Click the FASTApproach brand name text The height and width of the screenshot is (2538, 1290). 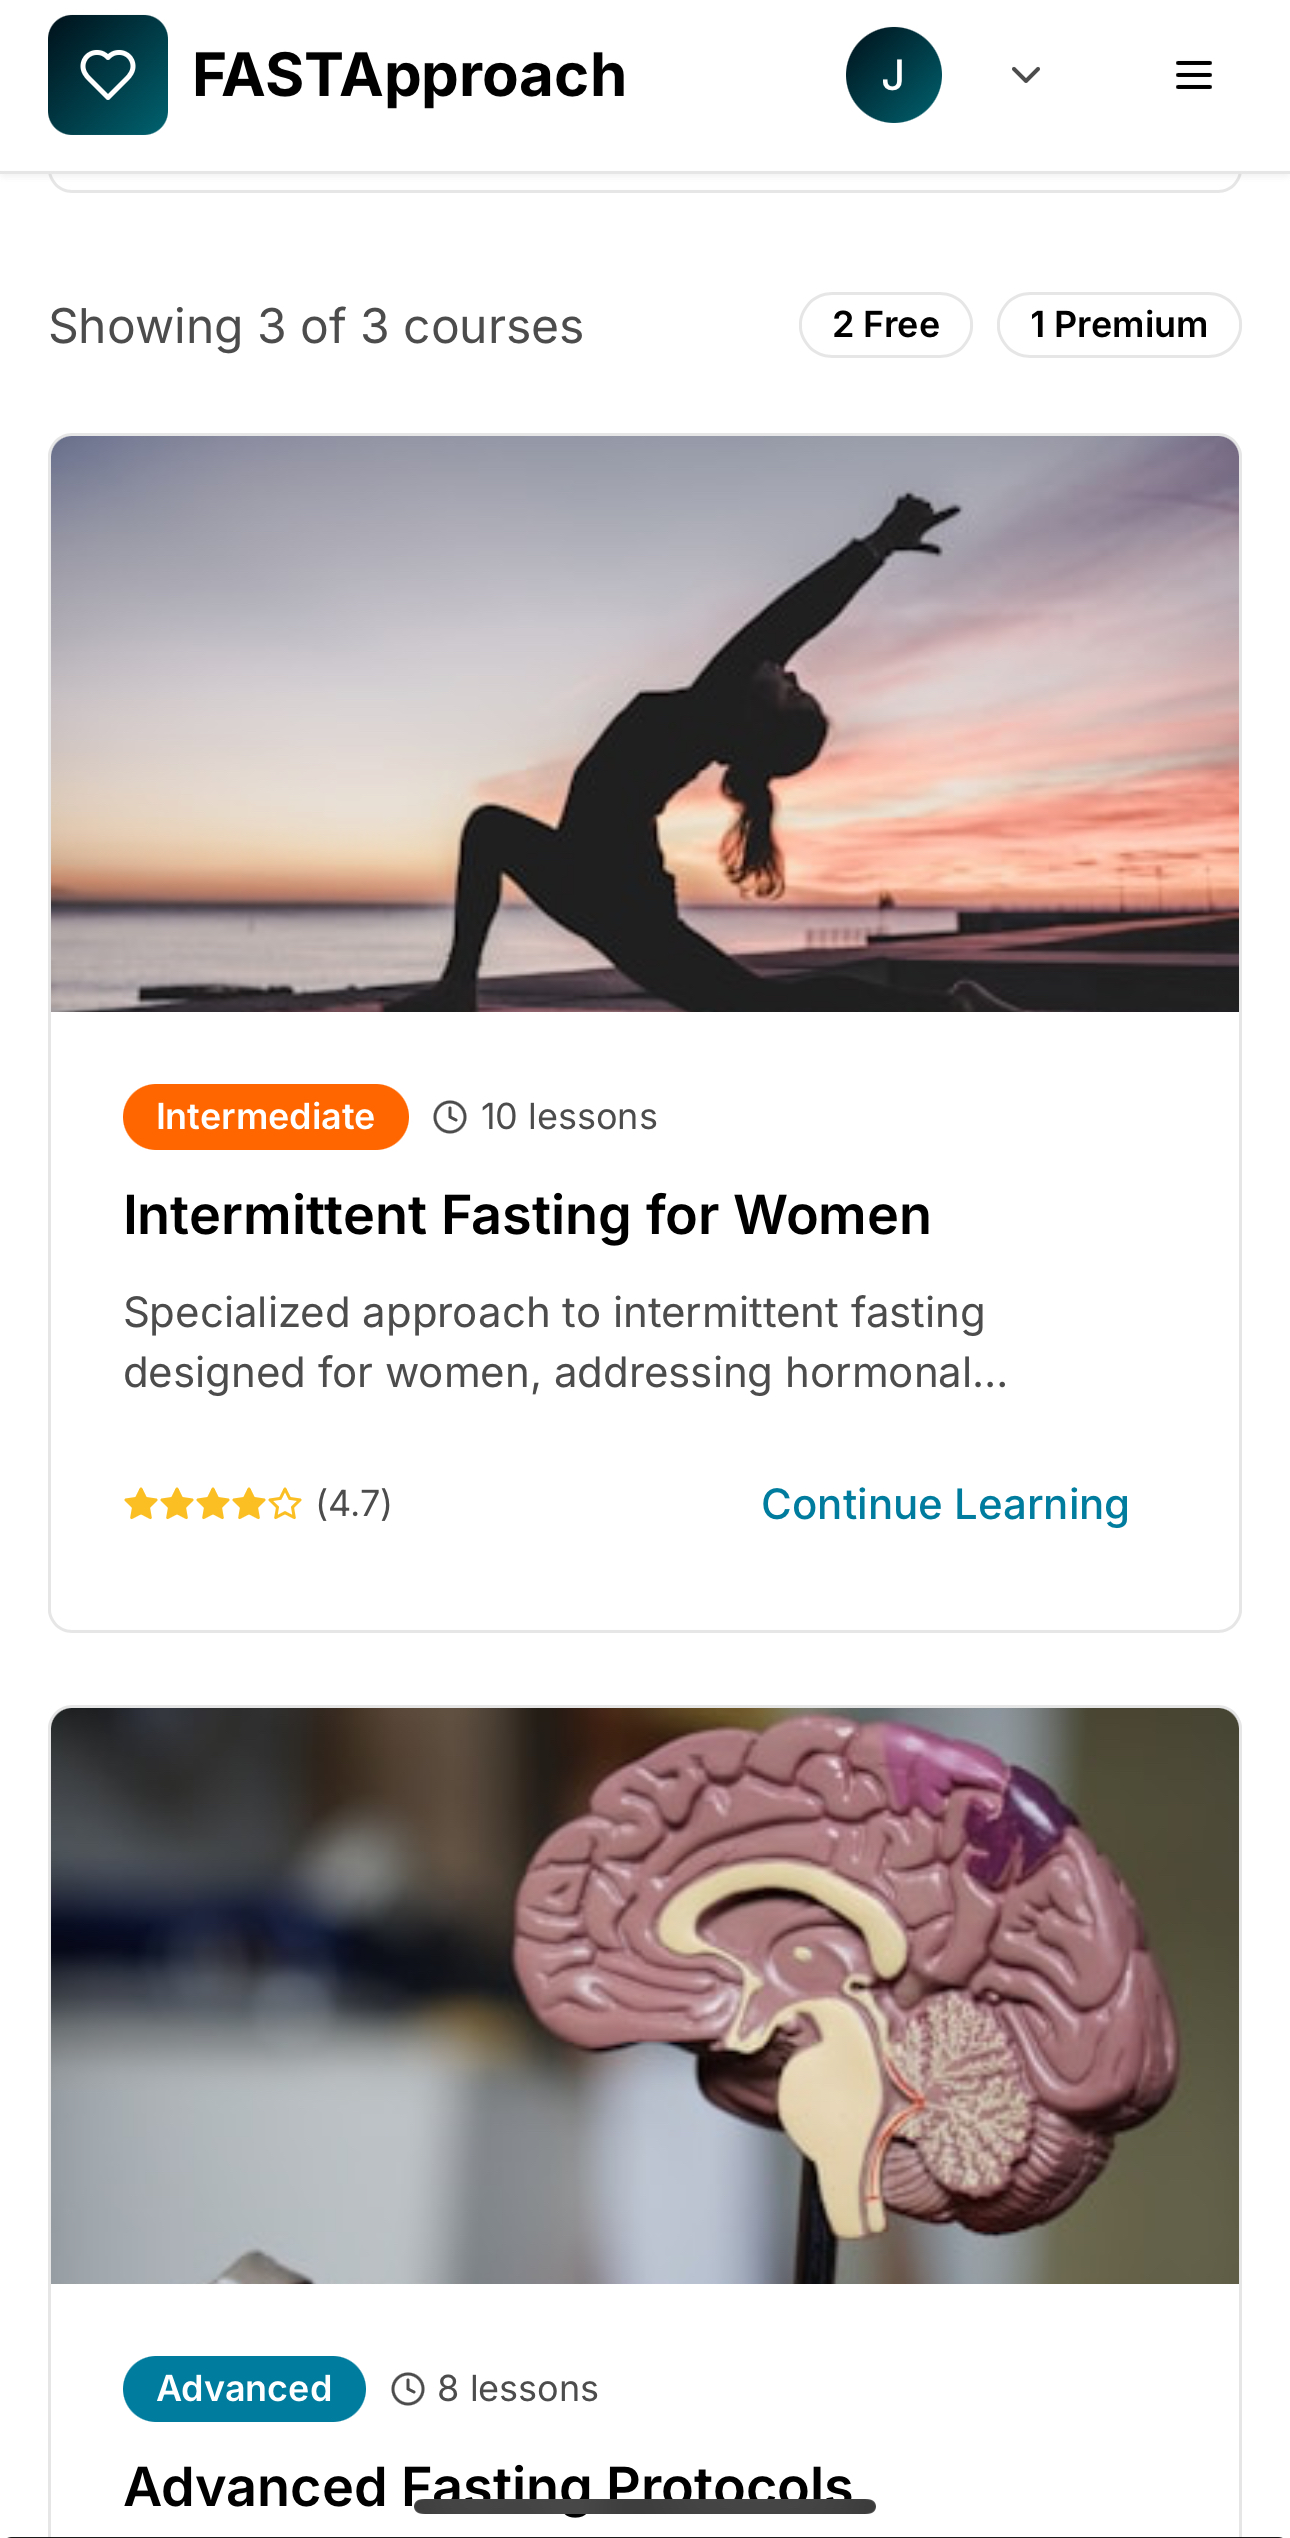pos(409,76)
